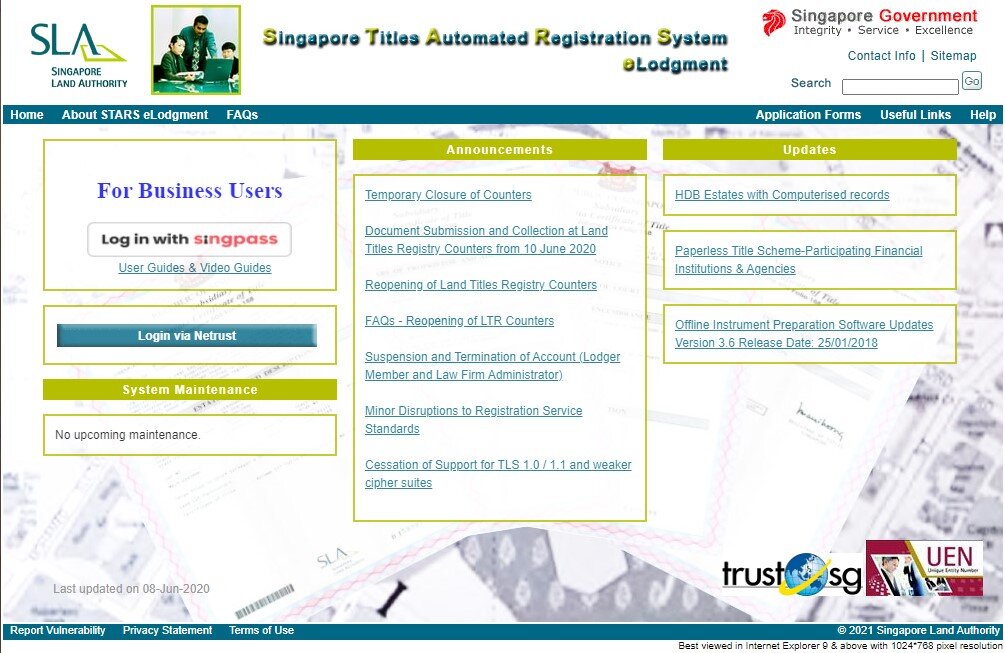Click the 'For Business Users' heading
This screenshot has width=1005, height=653.
[x=190, y=190]
